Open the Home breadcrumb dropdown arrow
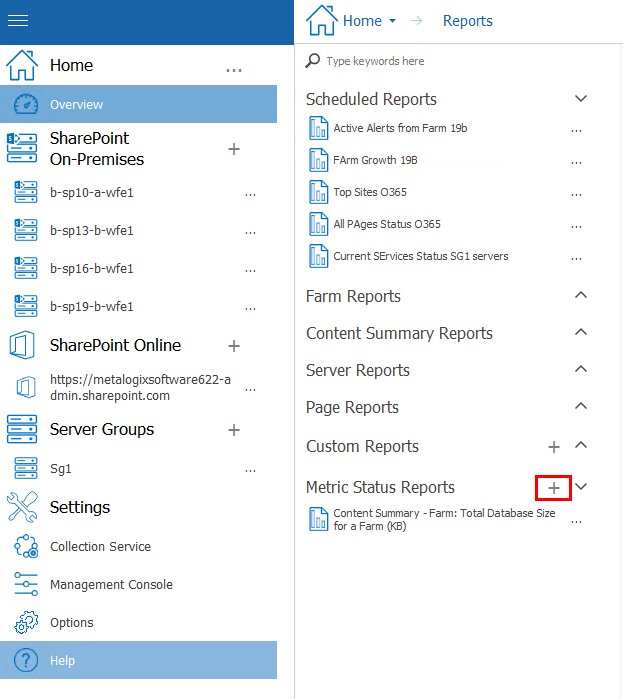Screen dimensions: 623x699 click(x=392, y=21)
